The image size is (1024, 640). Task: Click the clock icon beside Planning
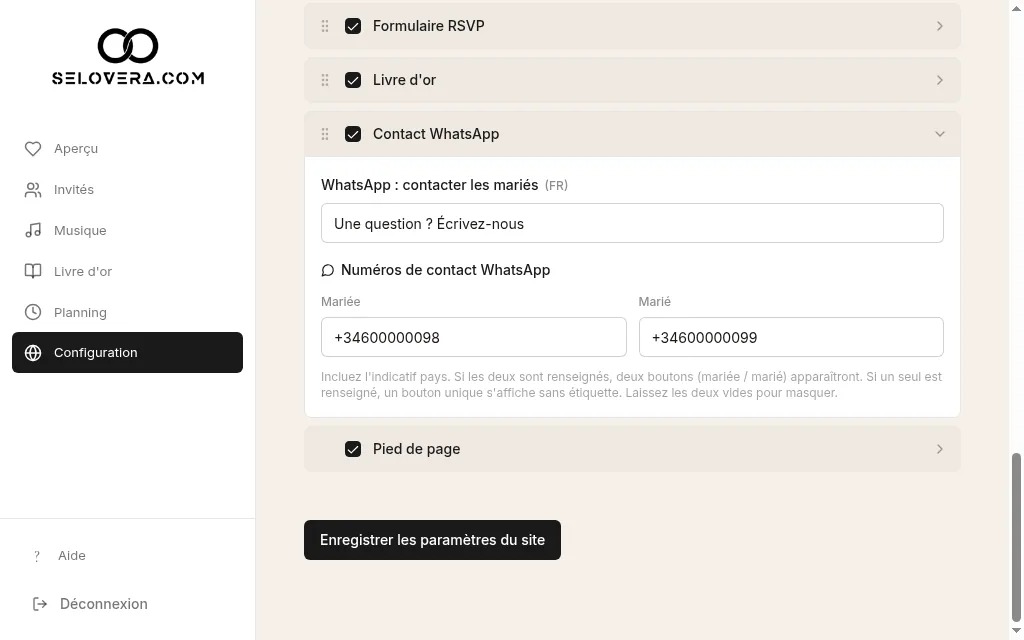click(33, 312)
